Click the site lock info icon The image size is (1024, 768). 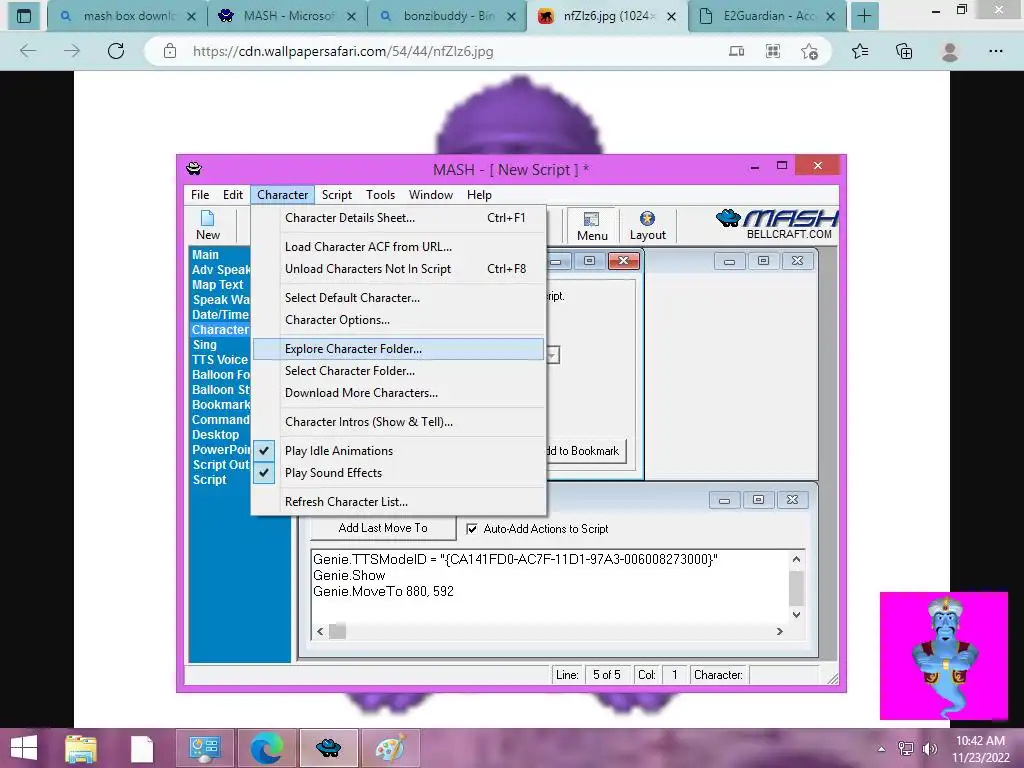click(x=170, y=51)
